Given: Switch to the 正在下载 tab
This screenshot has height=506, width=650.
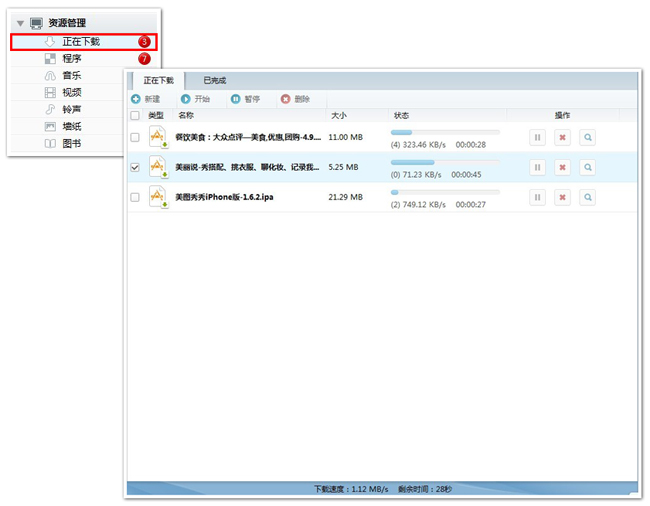Looking at the screenshot, I should coord(158,81).
